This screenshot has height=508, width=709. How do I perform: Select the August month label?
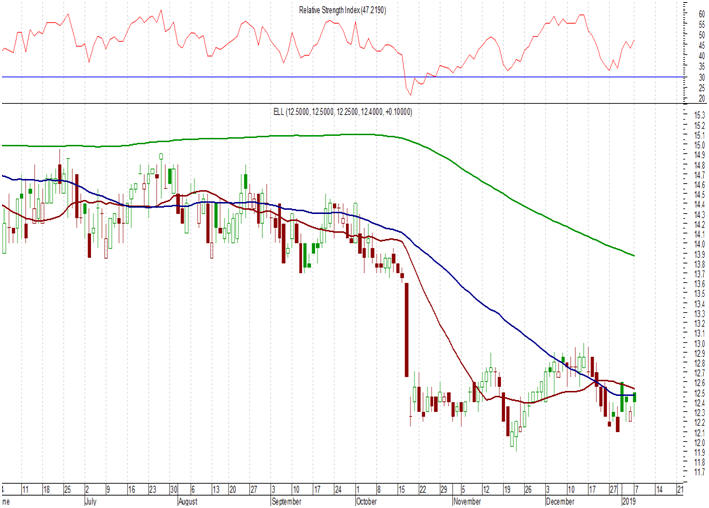tap(188, 502)
